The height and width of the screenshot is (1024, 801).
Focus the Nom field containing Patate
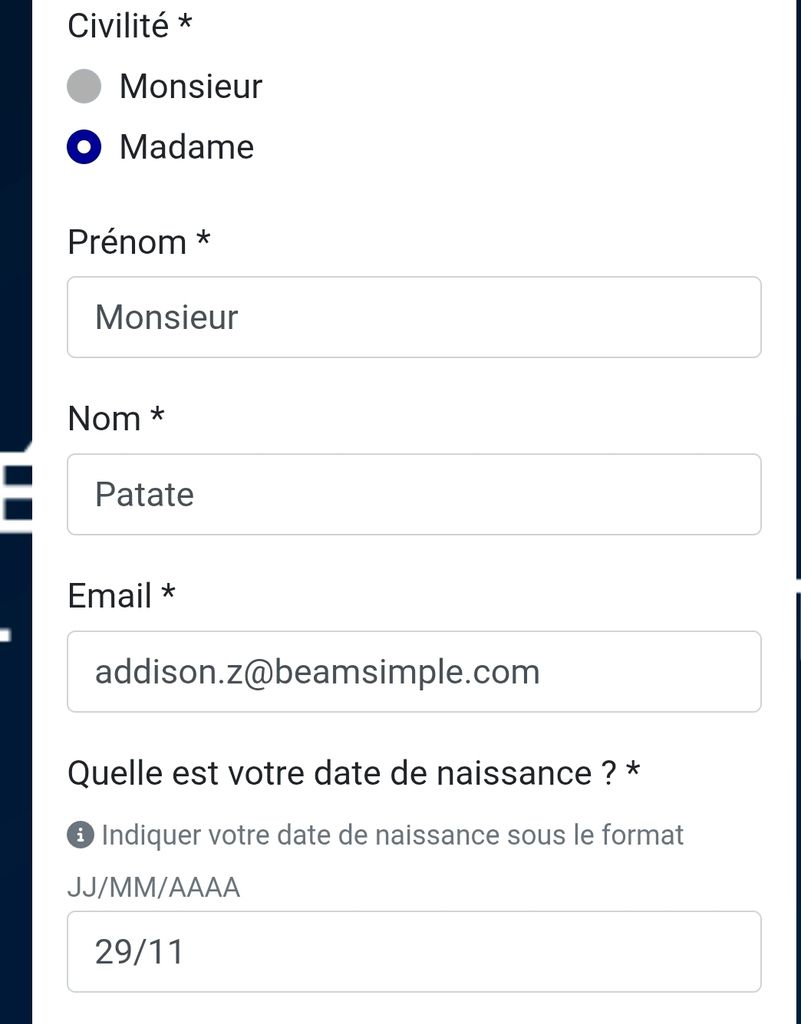point(414,494)
